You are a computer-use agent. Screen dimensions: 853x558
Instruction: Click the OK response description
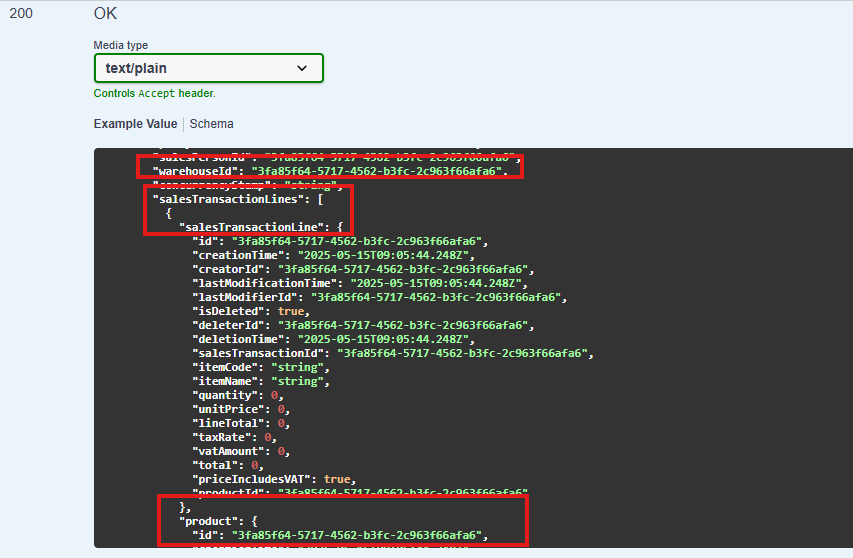[x=105, y=14]
